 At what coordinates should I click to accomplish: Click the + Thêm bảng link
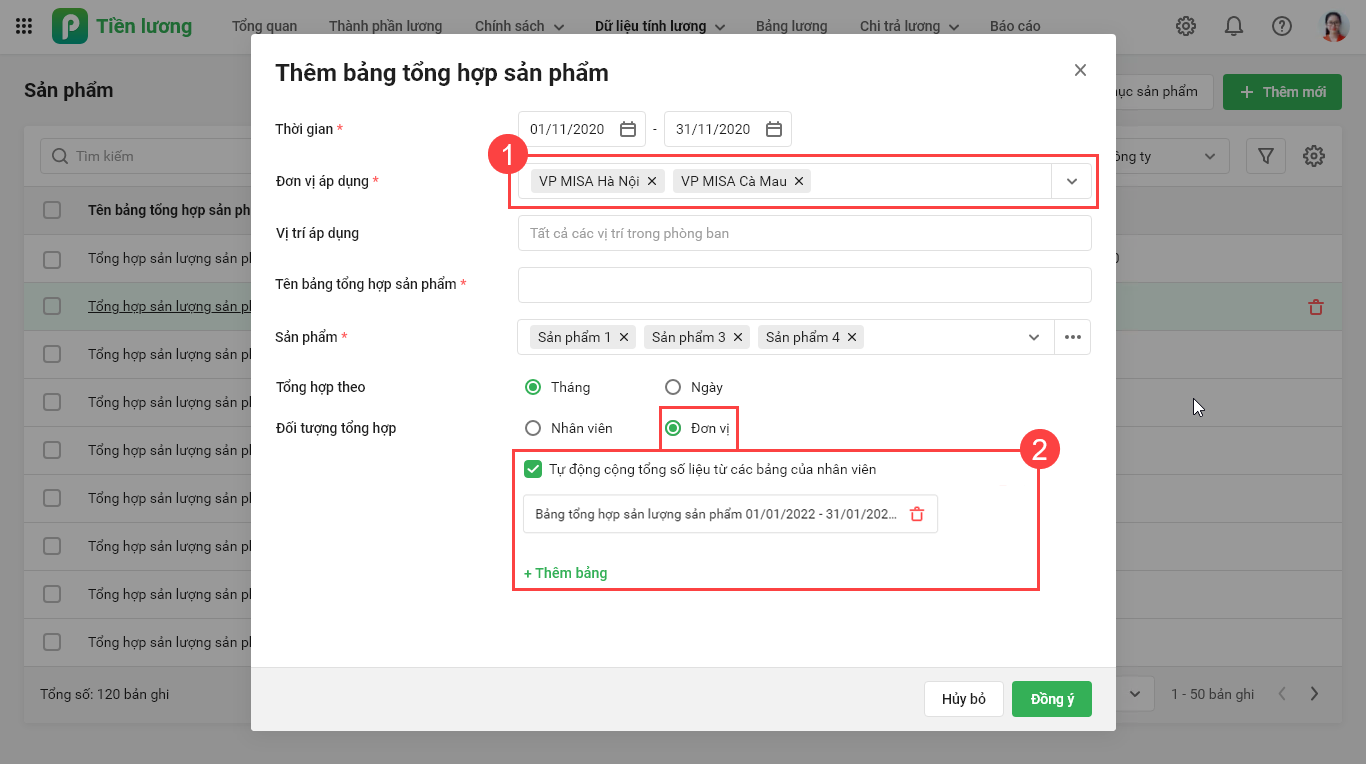(566, 573)
